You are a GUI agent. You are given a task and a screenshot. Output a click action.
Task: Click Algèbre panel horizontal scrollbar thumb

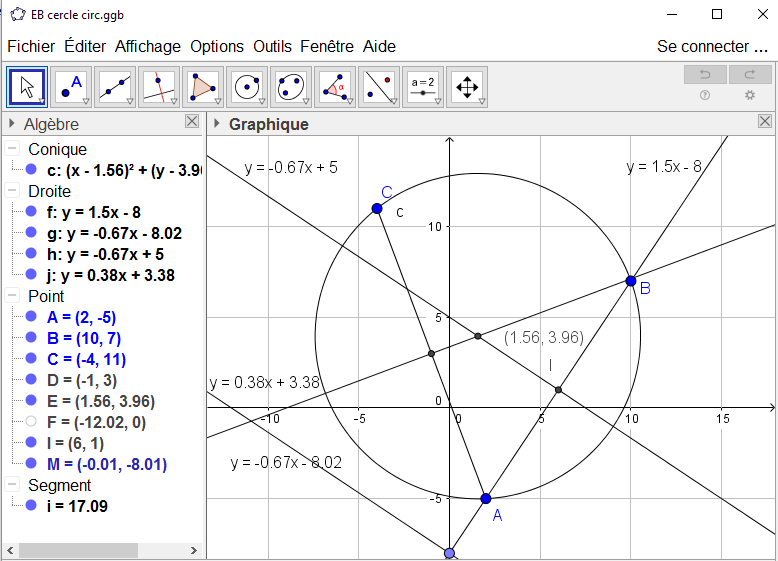pyautogui.click(x=78, y=550)
